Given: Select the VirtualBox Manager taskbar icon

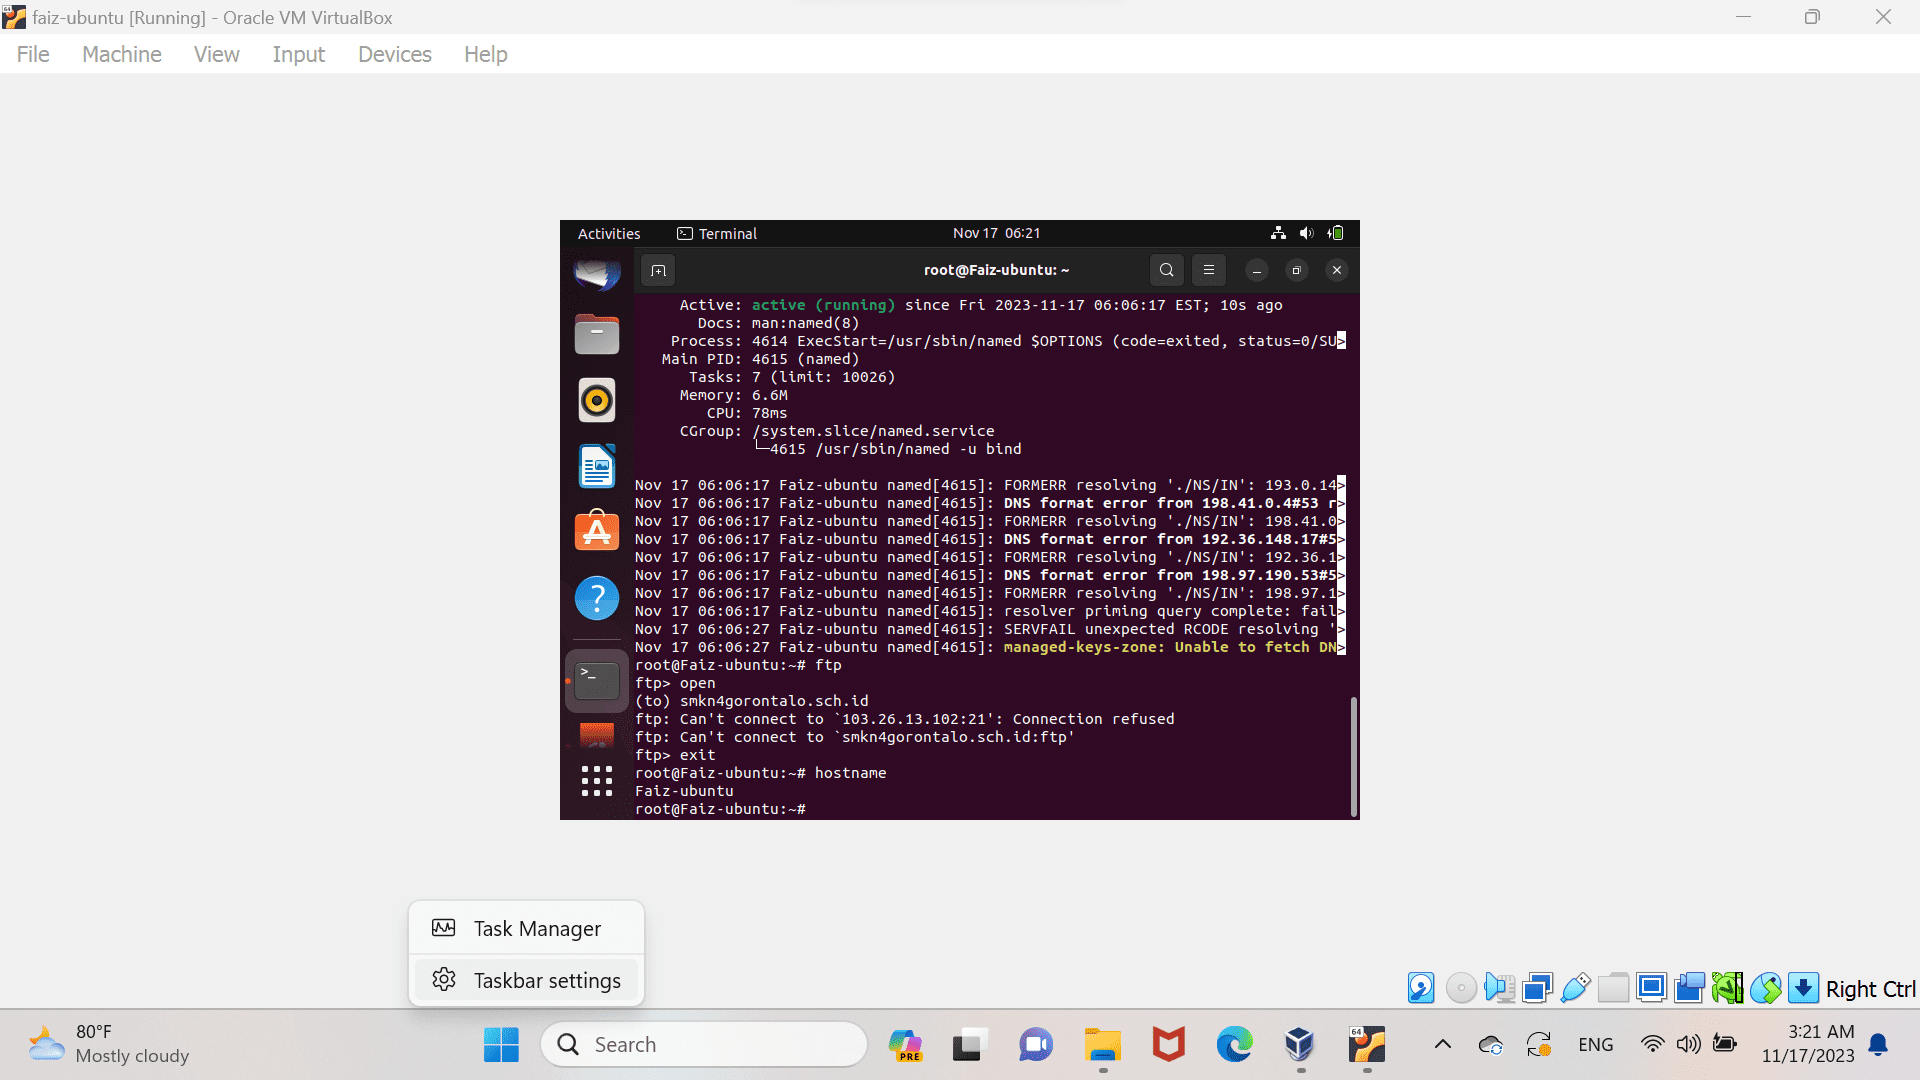Looking at the screenshot, I should point(1300,1045).
